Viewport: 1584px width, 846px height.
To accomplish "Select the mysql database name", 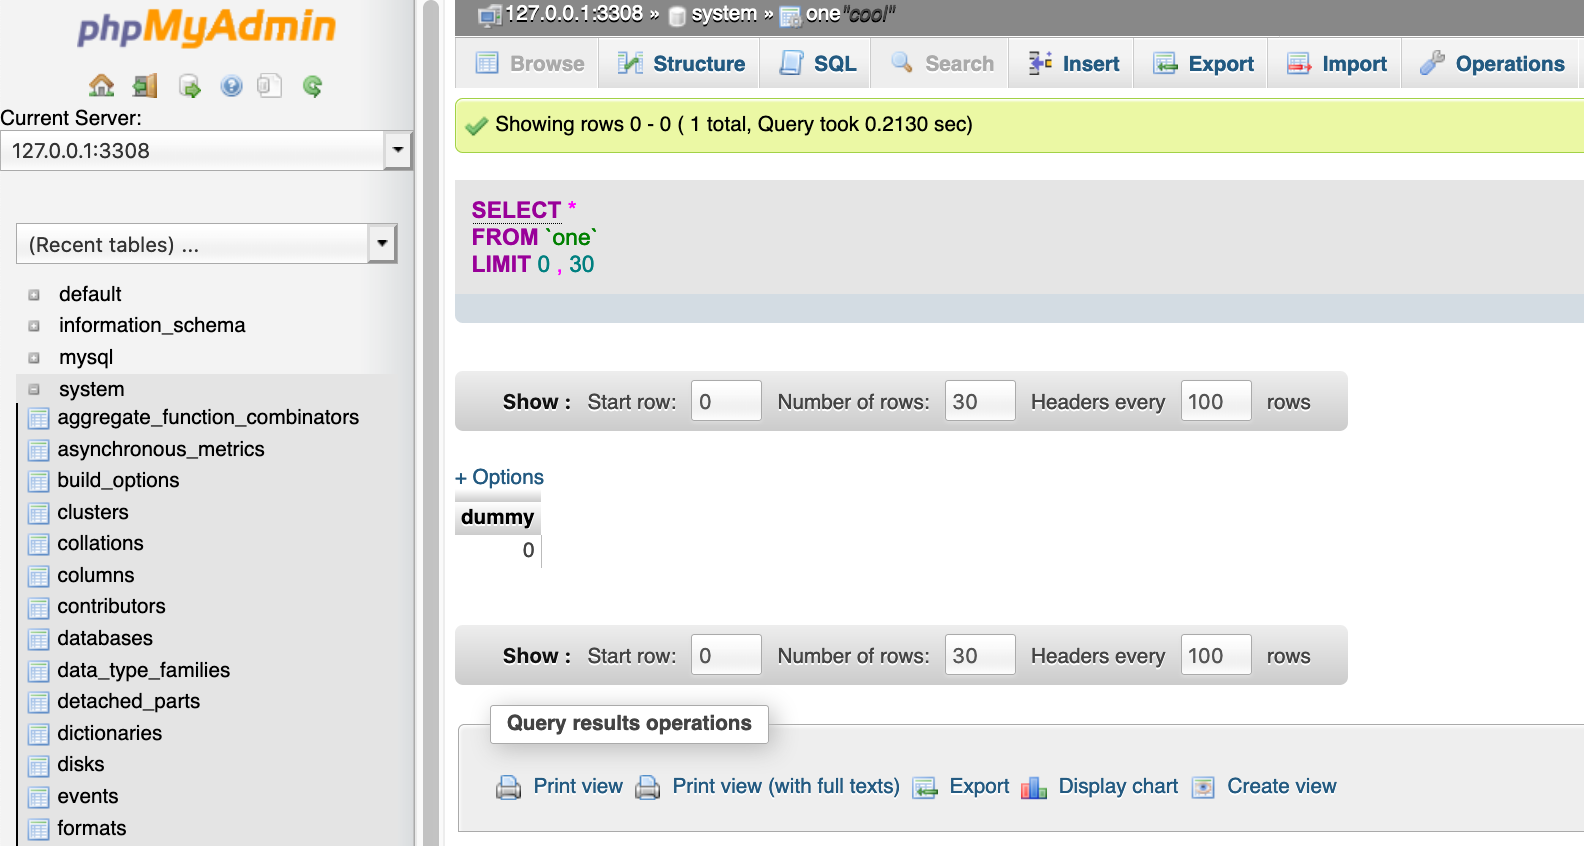I will [x=86, y=357].
